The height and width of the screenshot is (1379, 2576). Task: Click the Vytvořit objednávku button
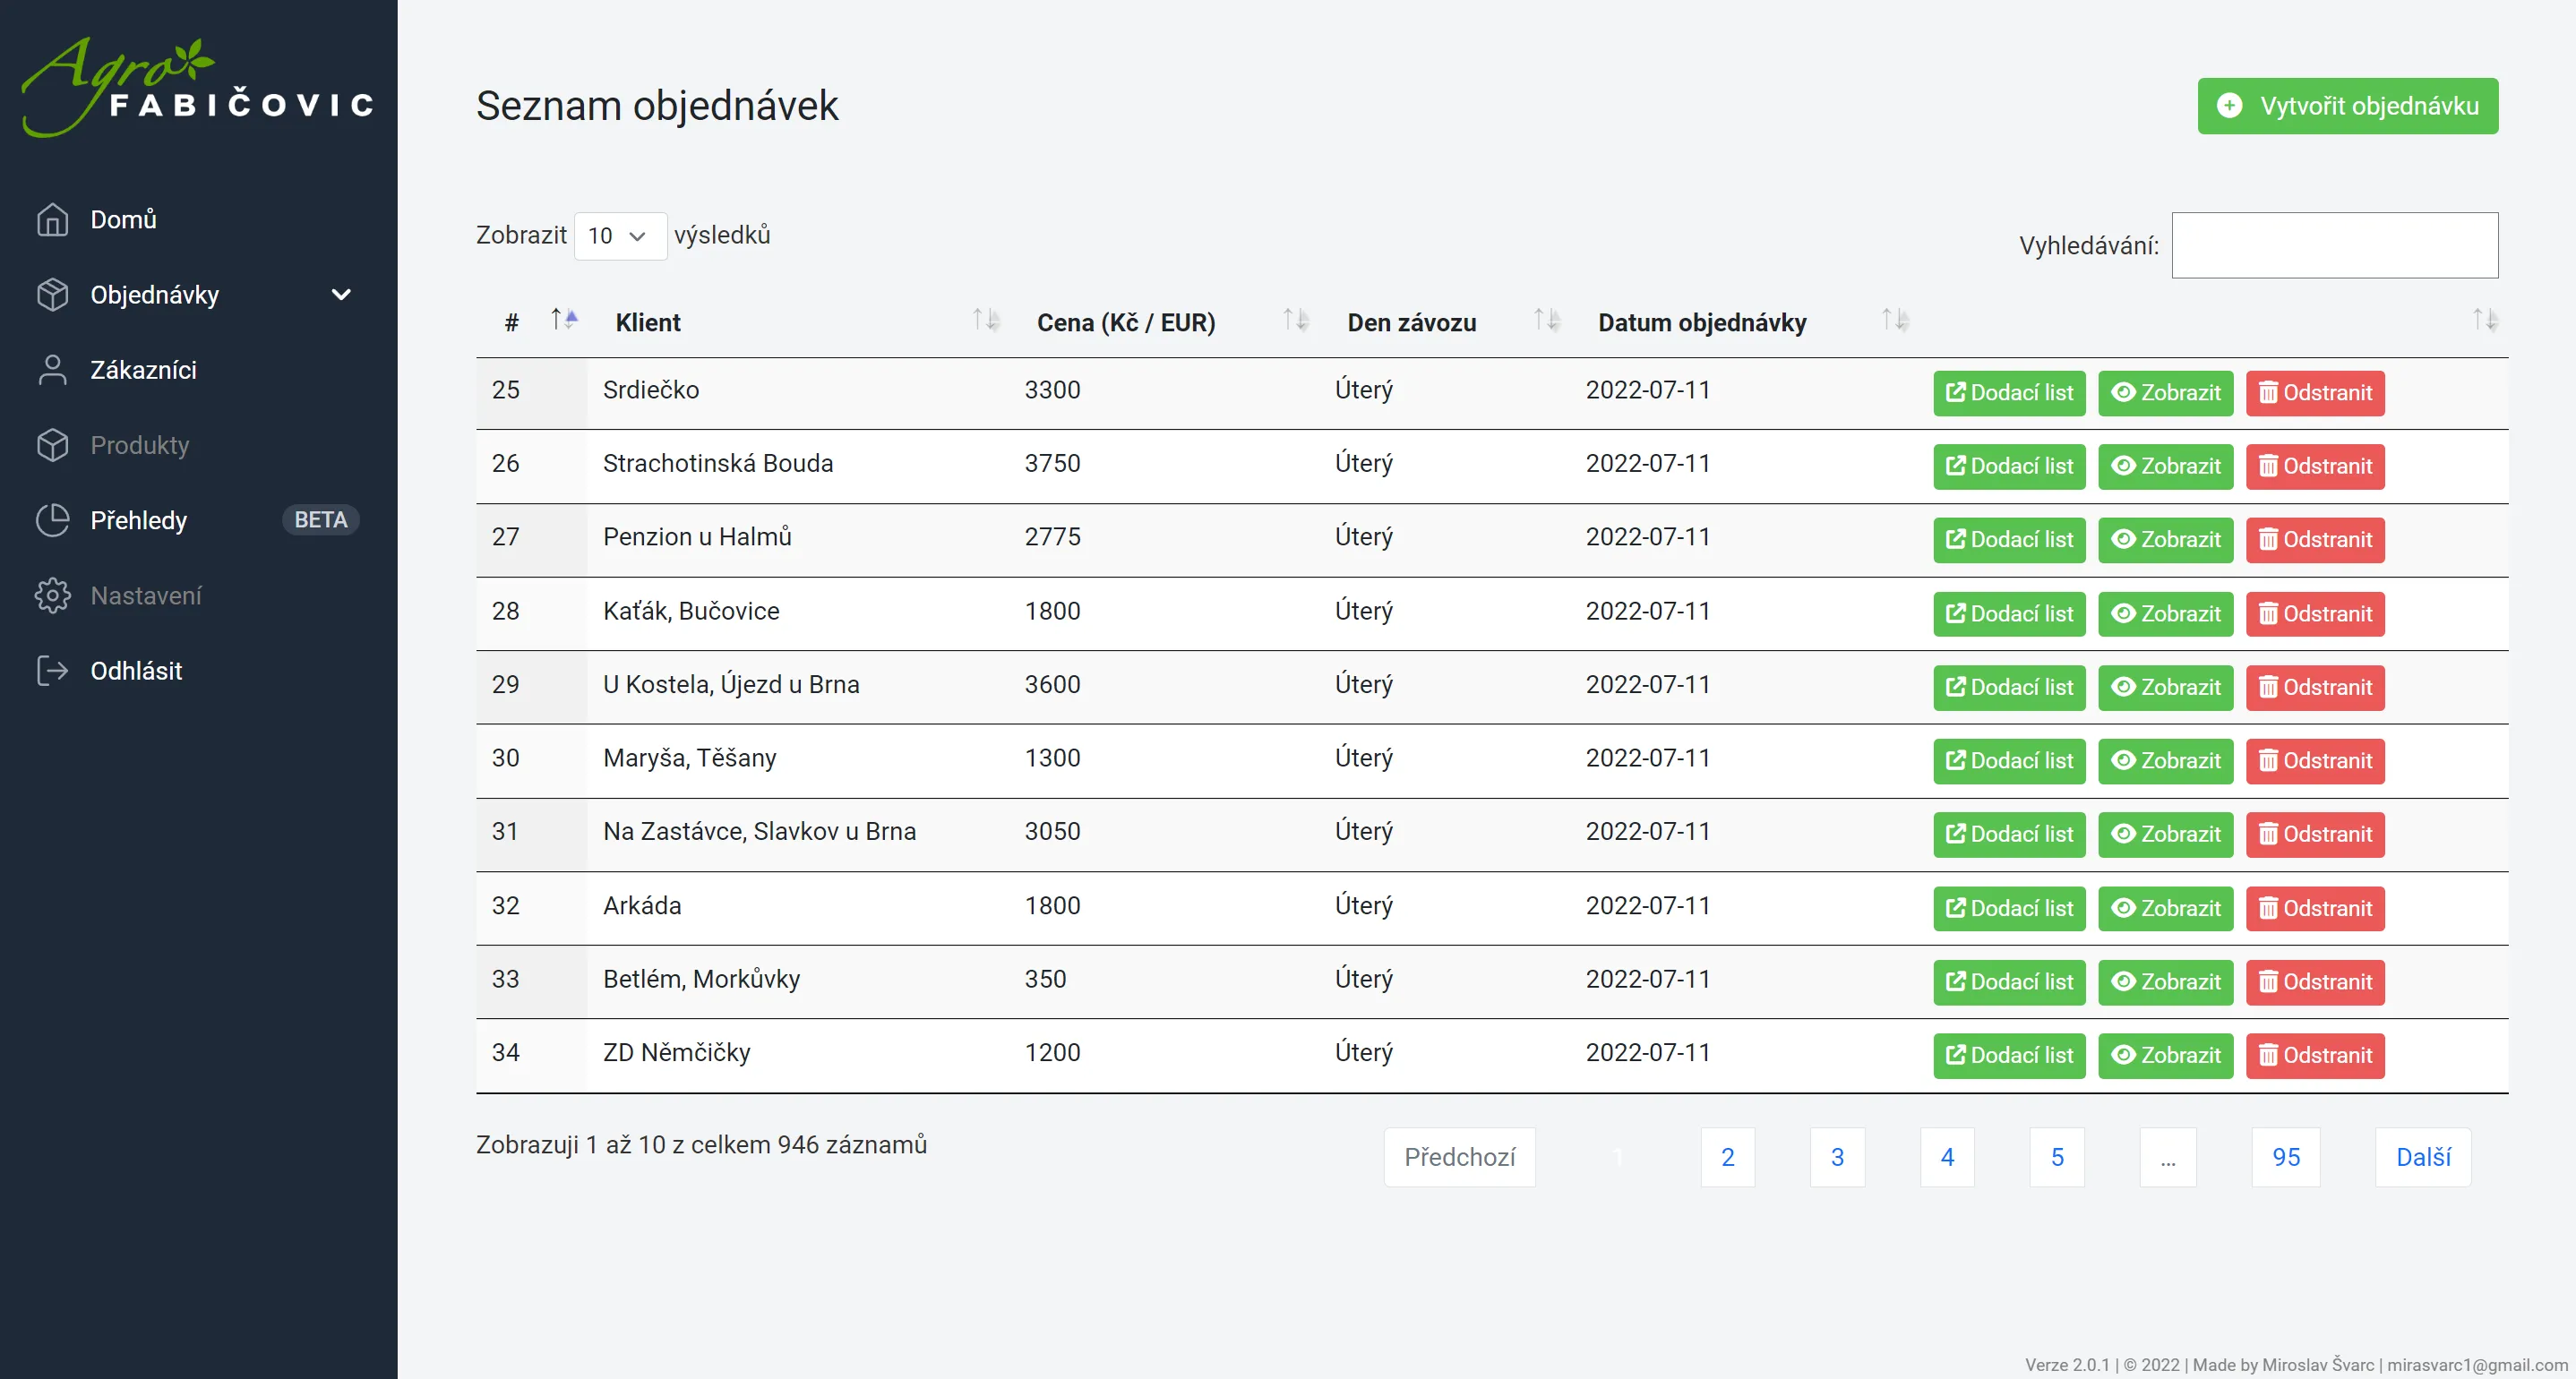(2347, 106)
